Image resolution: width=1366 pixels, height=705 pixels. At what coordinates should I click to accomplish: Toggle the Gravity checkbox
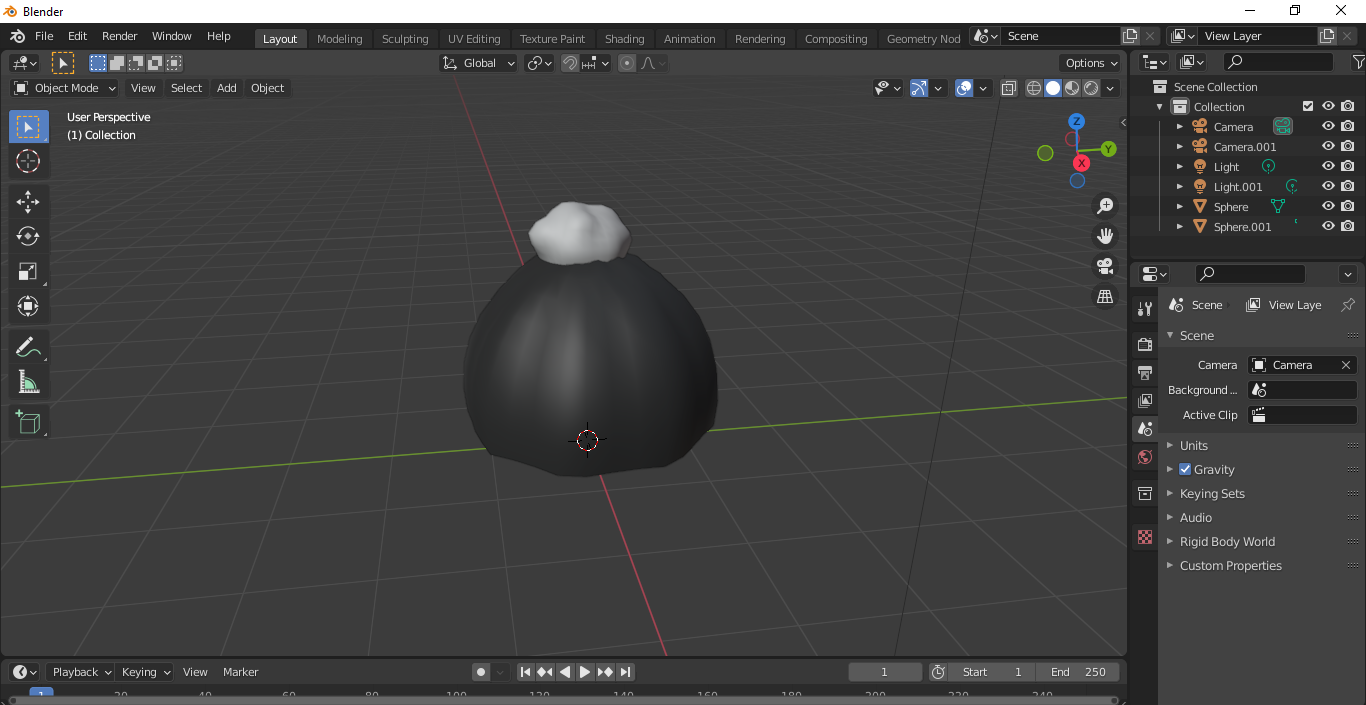point(1185,469)
